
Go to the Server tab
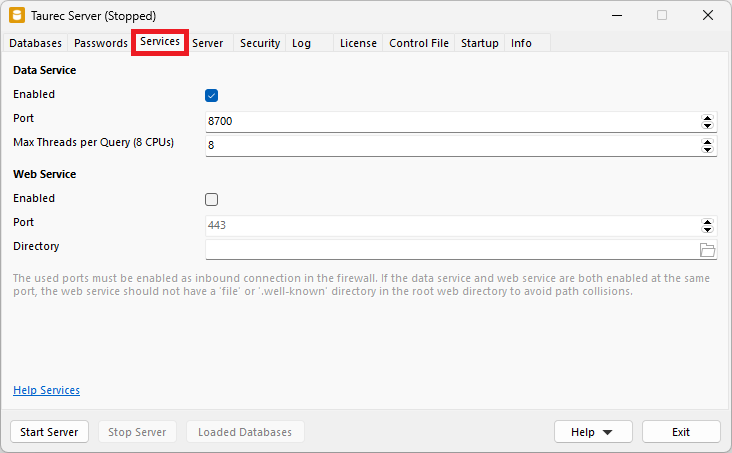click(208, 43)
